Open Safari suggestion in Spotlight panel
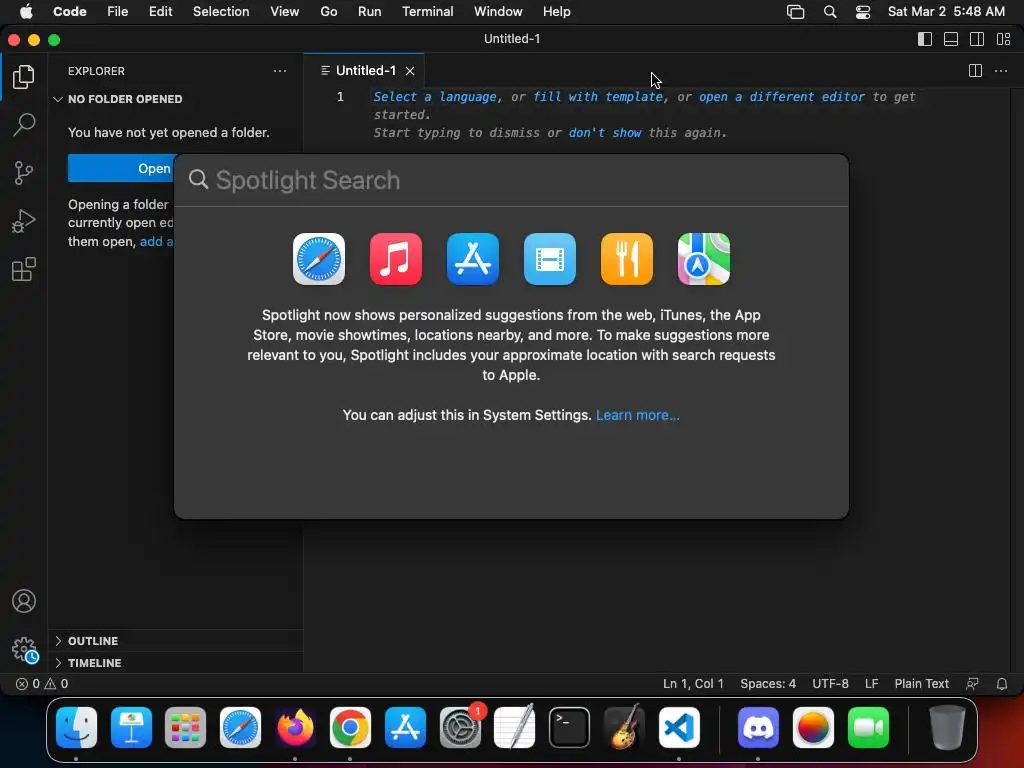This screenshot has width=1024, height=768. point(319,259)
